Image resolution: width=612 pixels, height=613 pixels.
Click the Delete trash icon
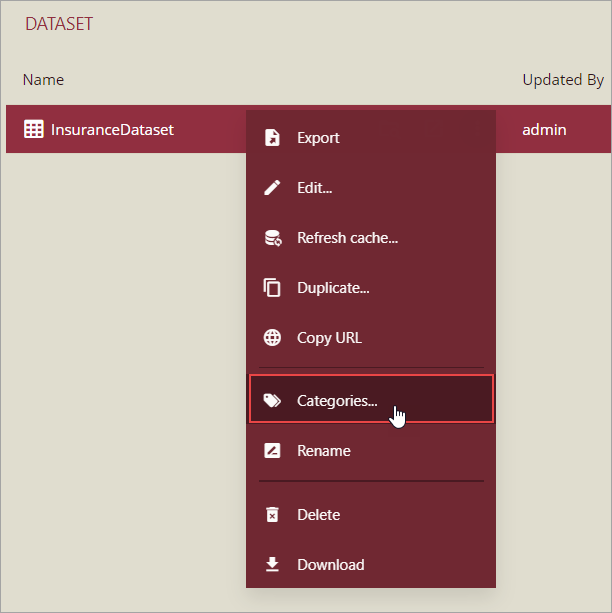point(272,514)
